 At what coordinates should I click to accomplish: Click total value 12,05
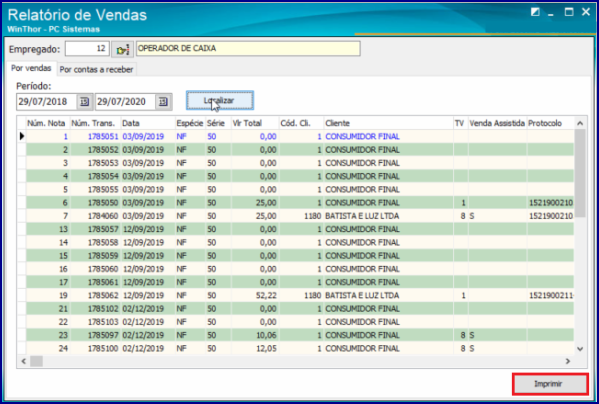point(266,348)
